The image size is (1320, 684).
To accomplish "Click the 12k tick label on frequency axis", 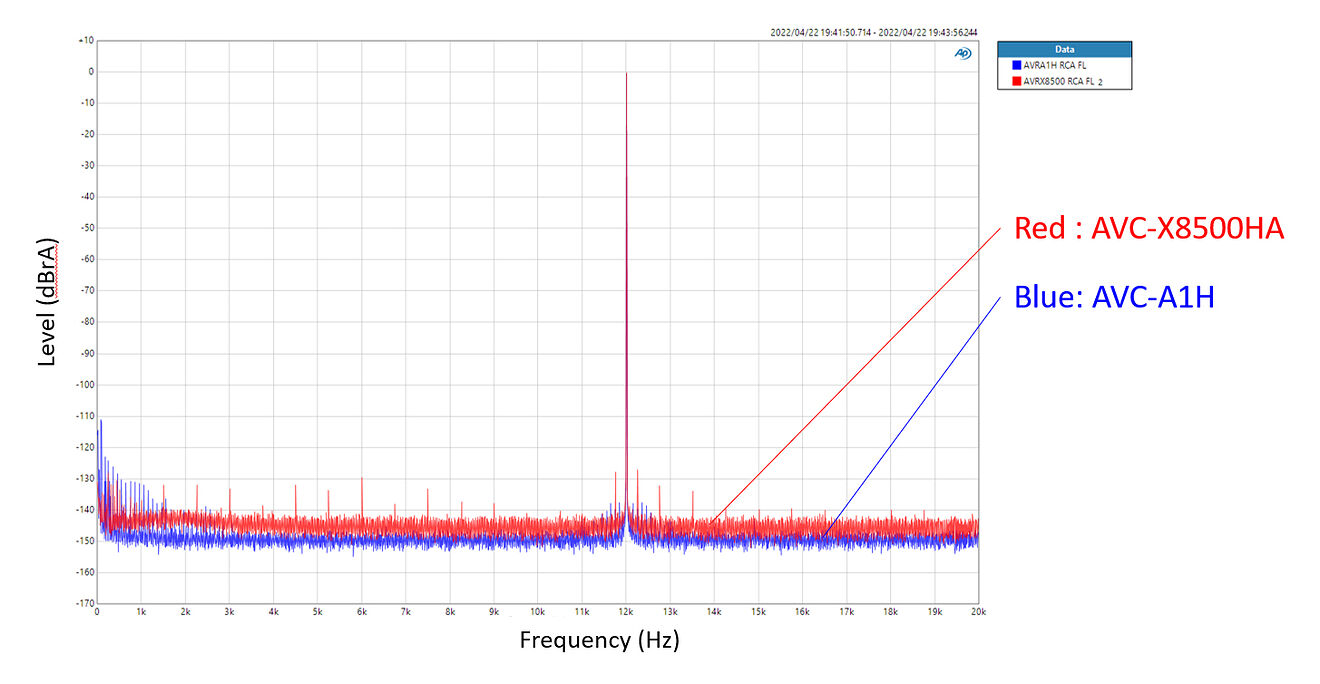I will 626,611.
